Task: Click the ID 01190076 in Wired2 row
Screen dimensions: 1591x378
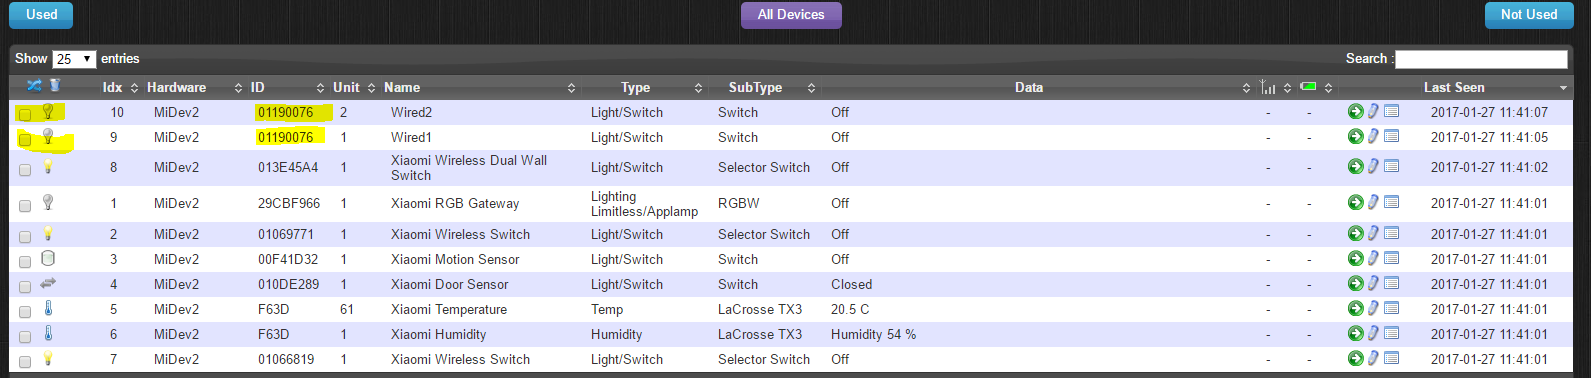Action: 285,112
